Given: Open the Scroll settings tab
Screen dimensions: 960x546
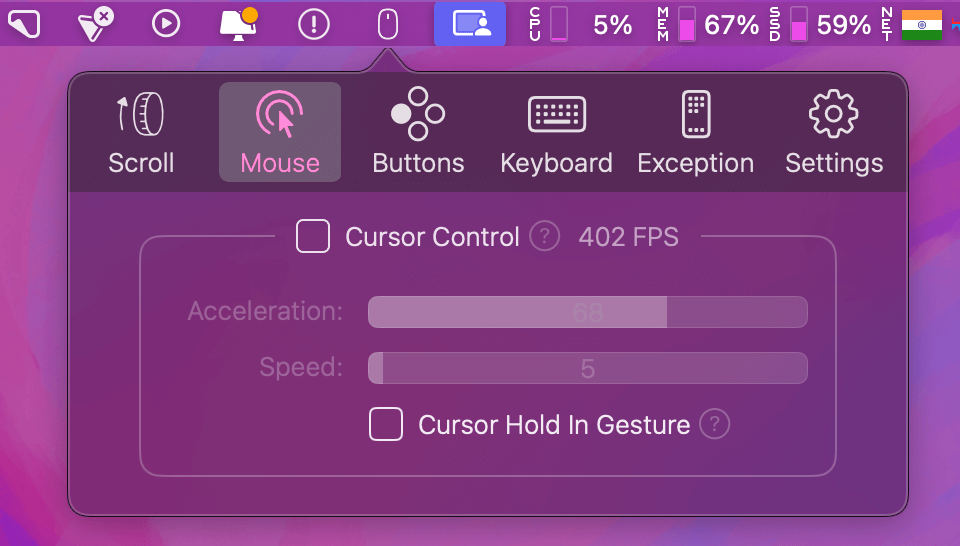Looking at the screenshot, I should coord(141,132).
